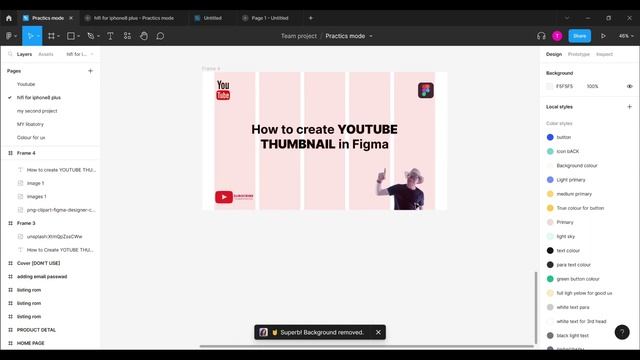Open a new tab with plus
Viewport: 640px width, 360px height.
click(311, 18)
